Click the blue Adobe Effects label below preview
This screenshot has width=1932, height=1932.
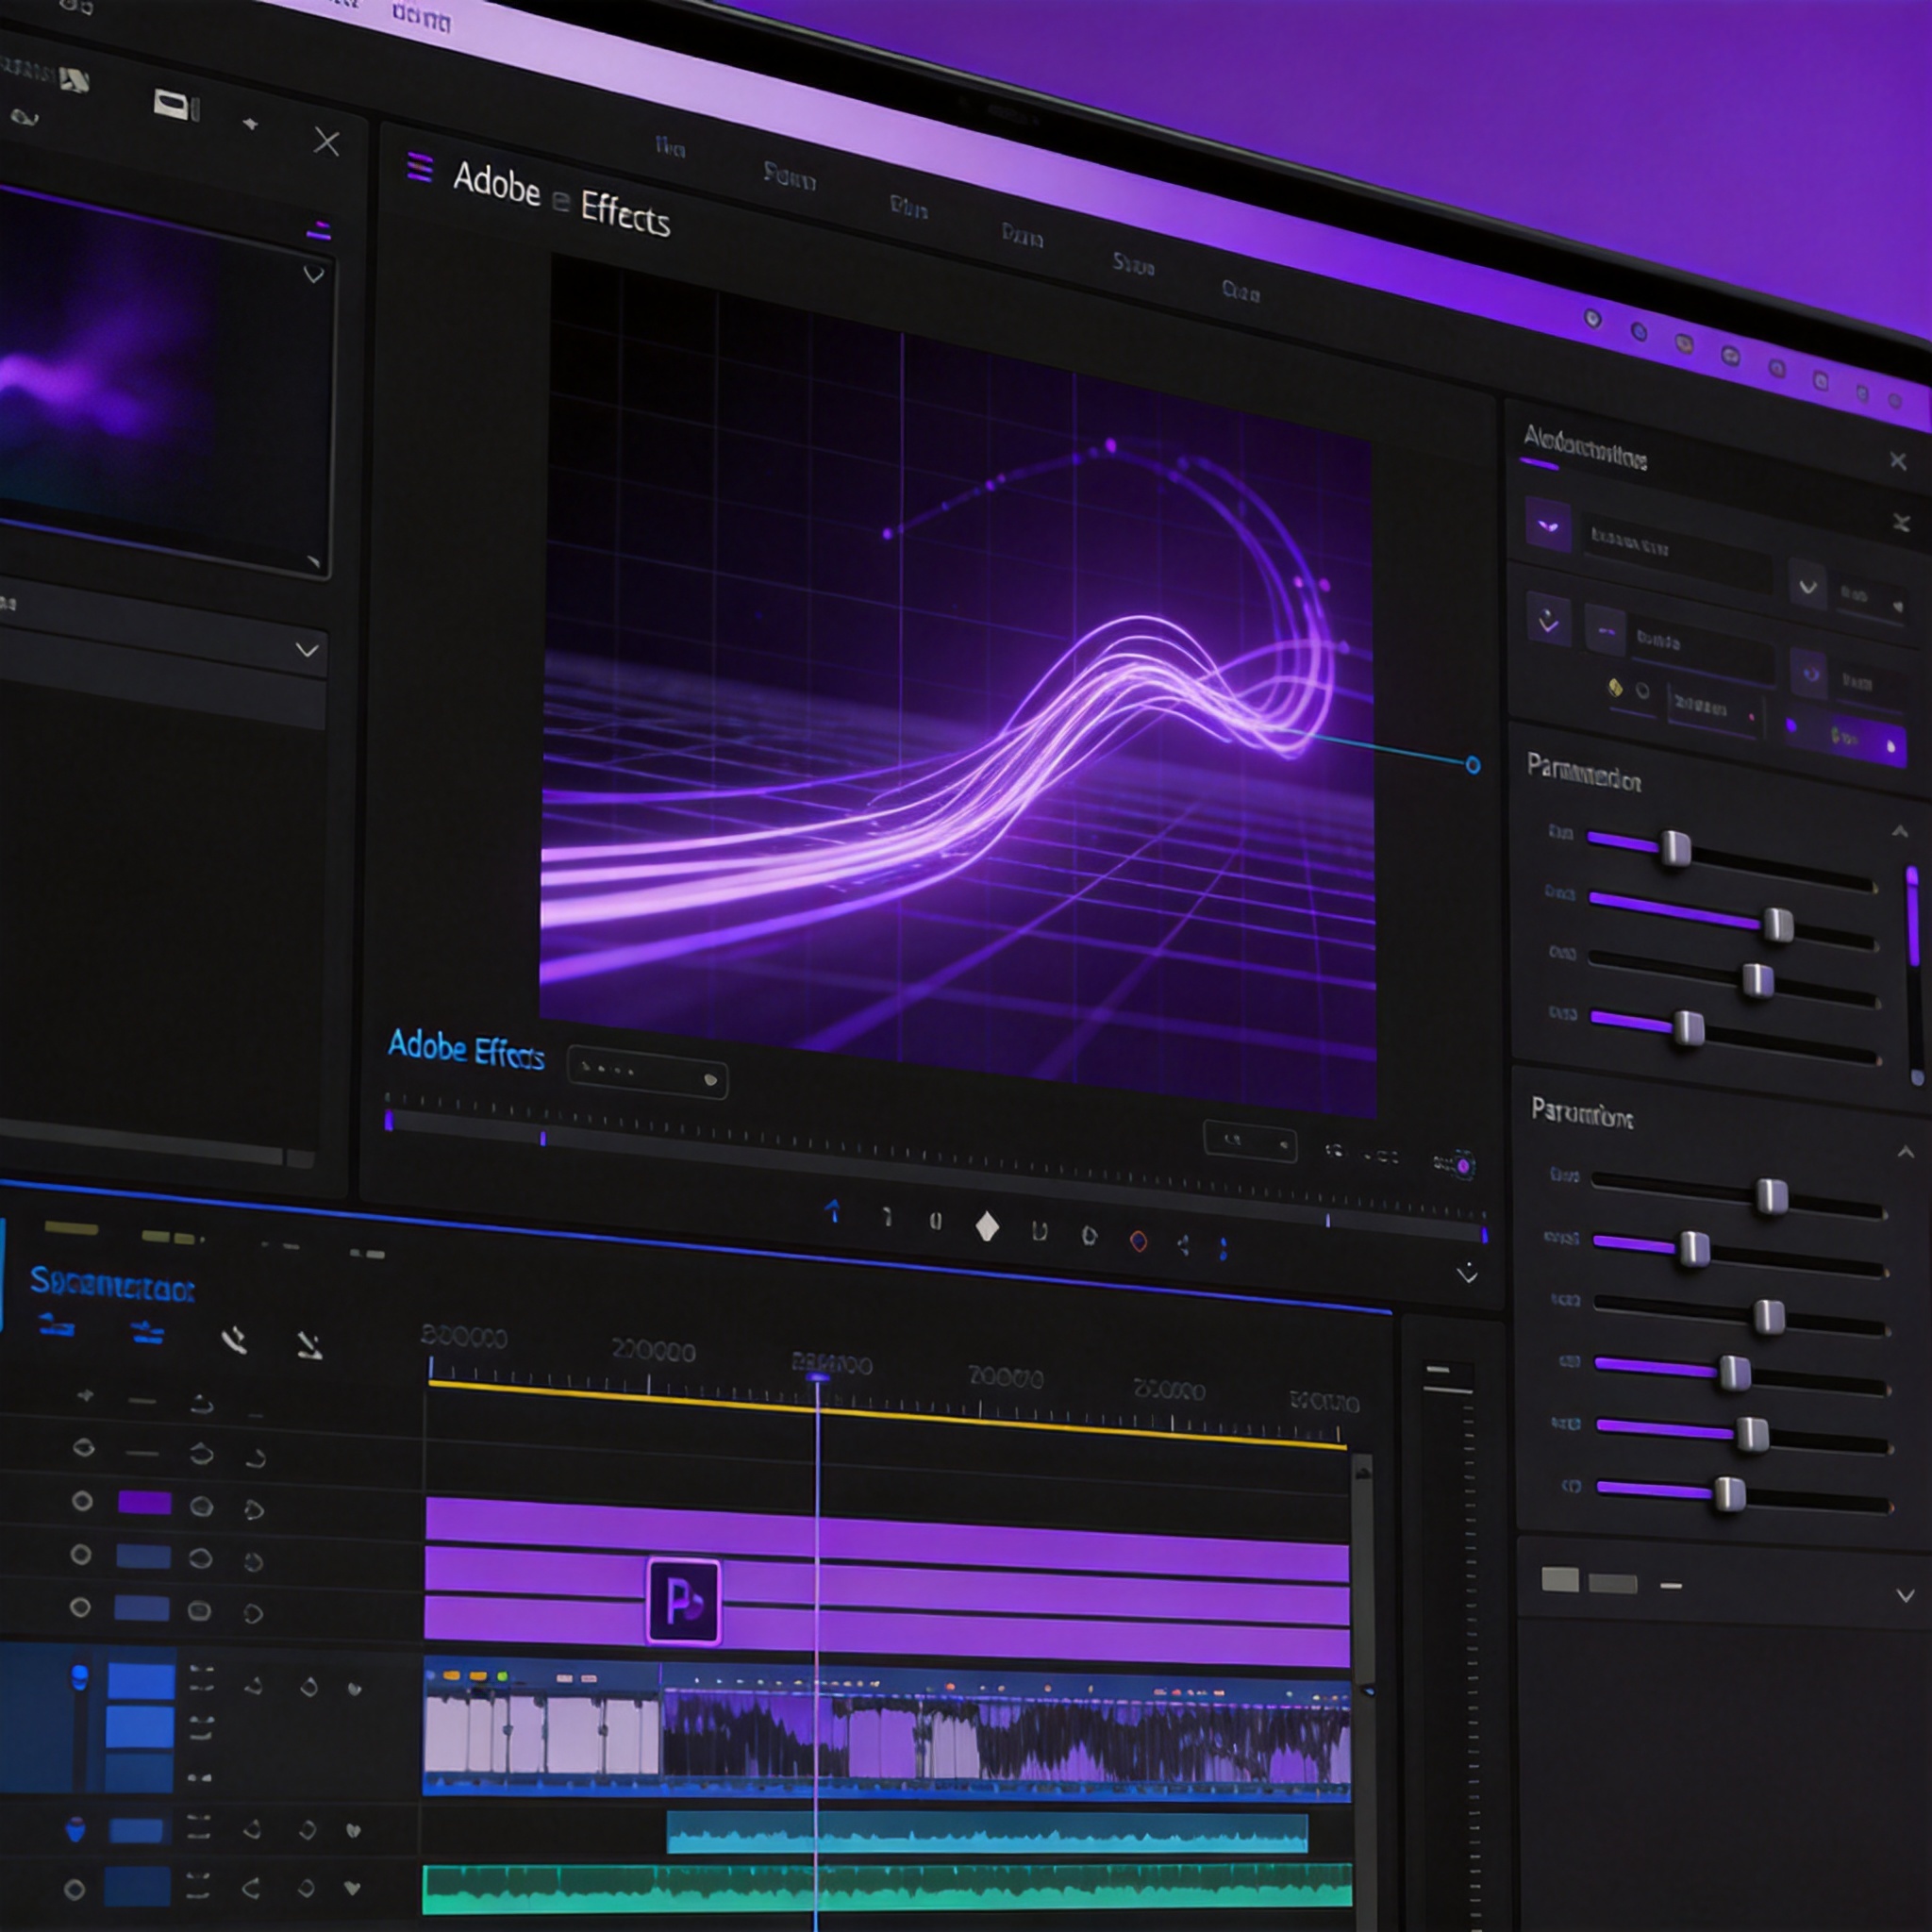pyautogui.click(x=465, y=1049)
